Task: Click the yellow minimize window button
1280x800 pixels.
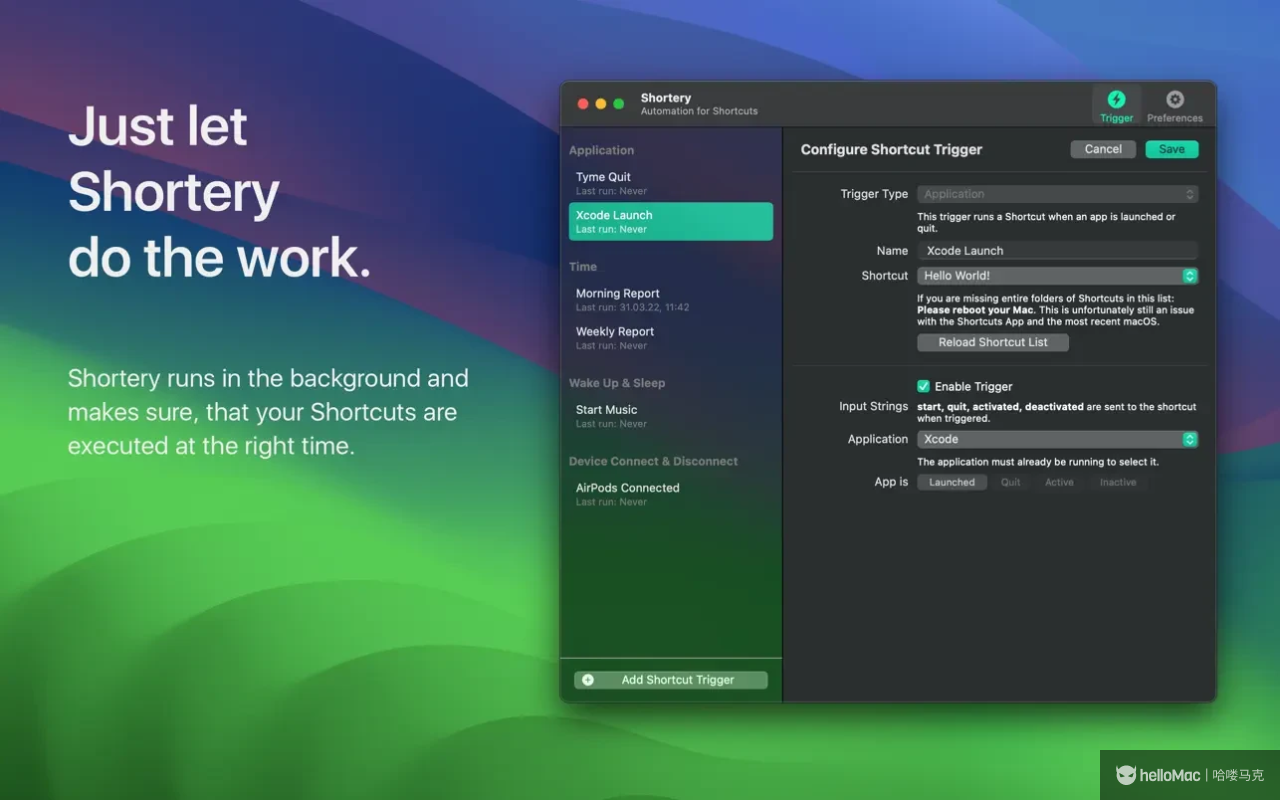Action: pos(601,104)
